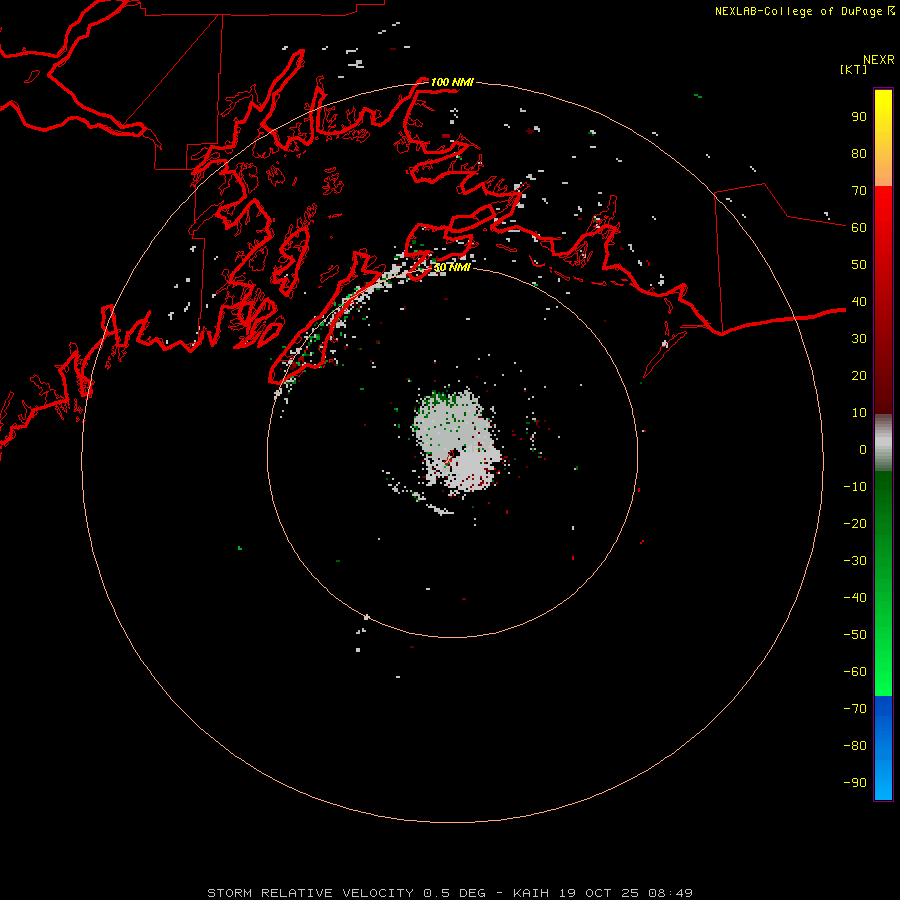Click the -30 value on the velocity scale

855,561
